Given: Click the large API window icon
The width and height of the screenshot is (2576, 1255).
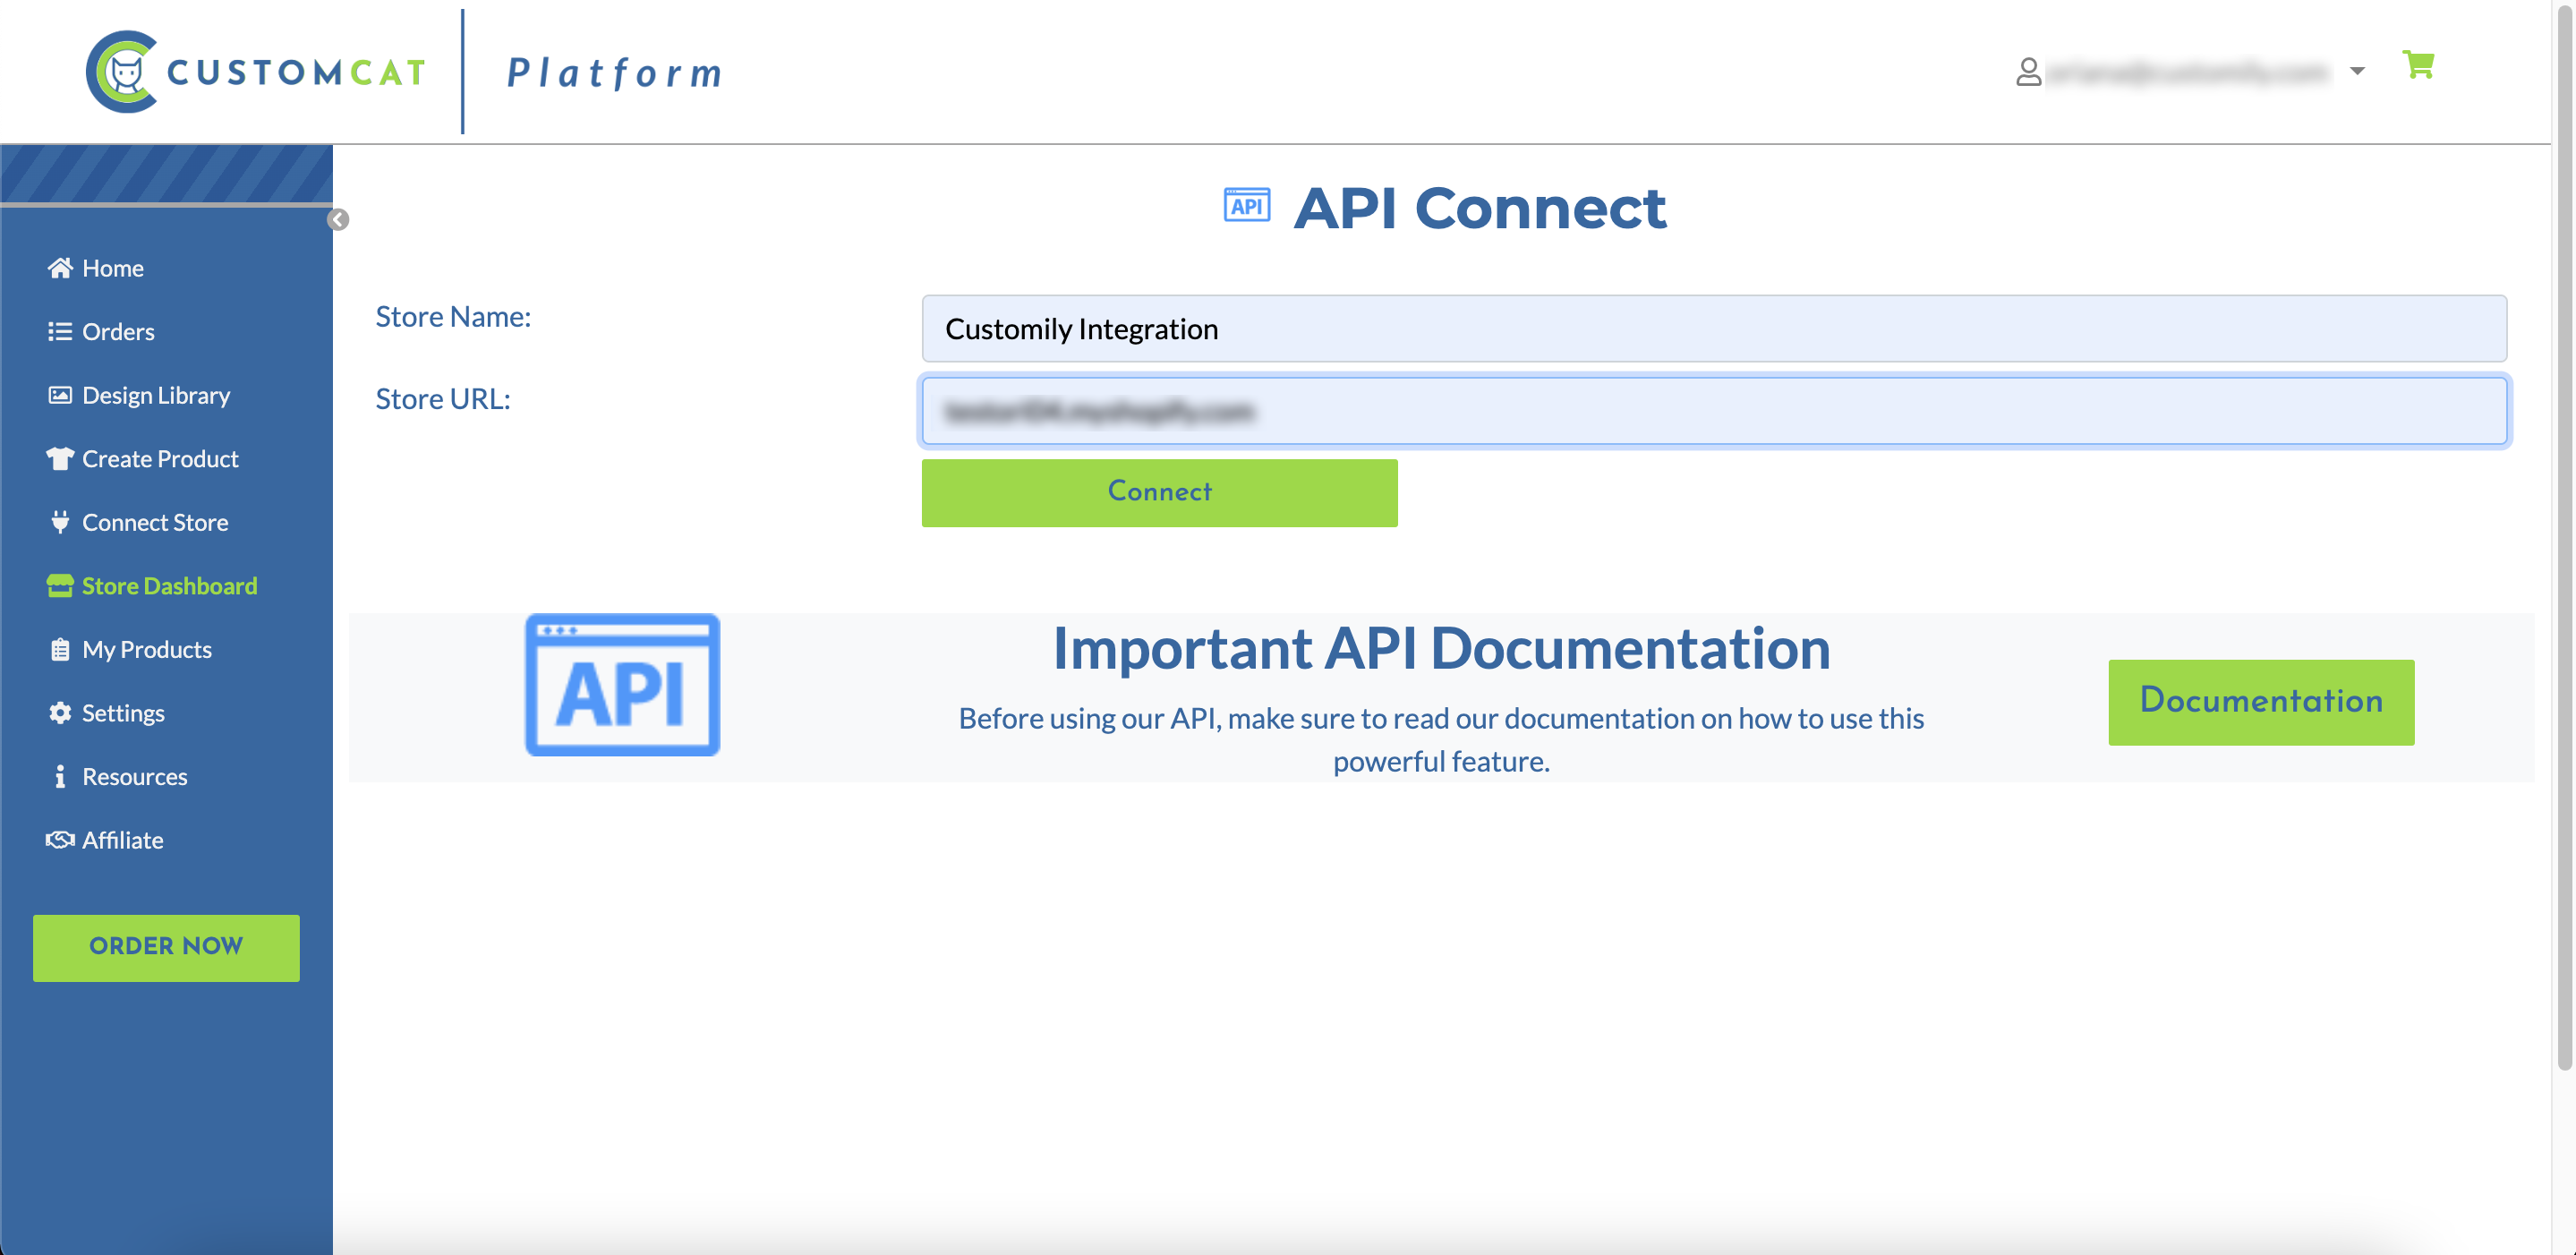Looking at the screenshot, I should coord(622,685).
